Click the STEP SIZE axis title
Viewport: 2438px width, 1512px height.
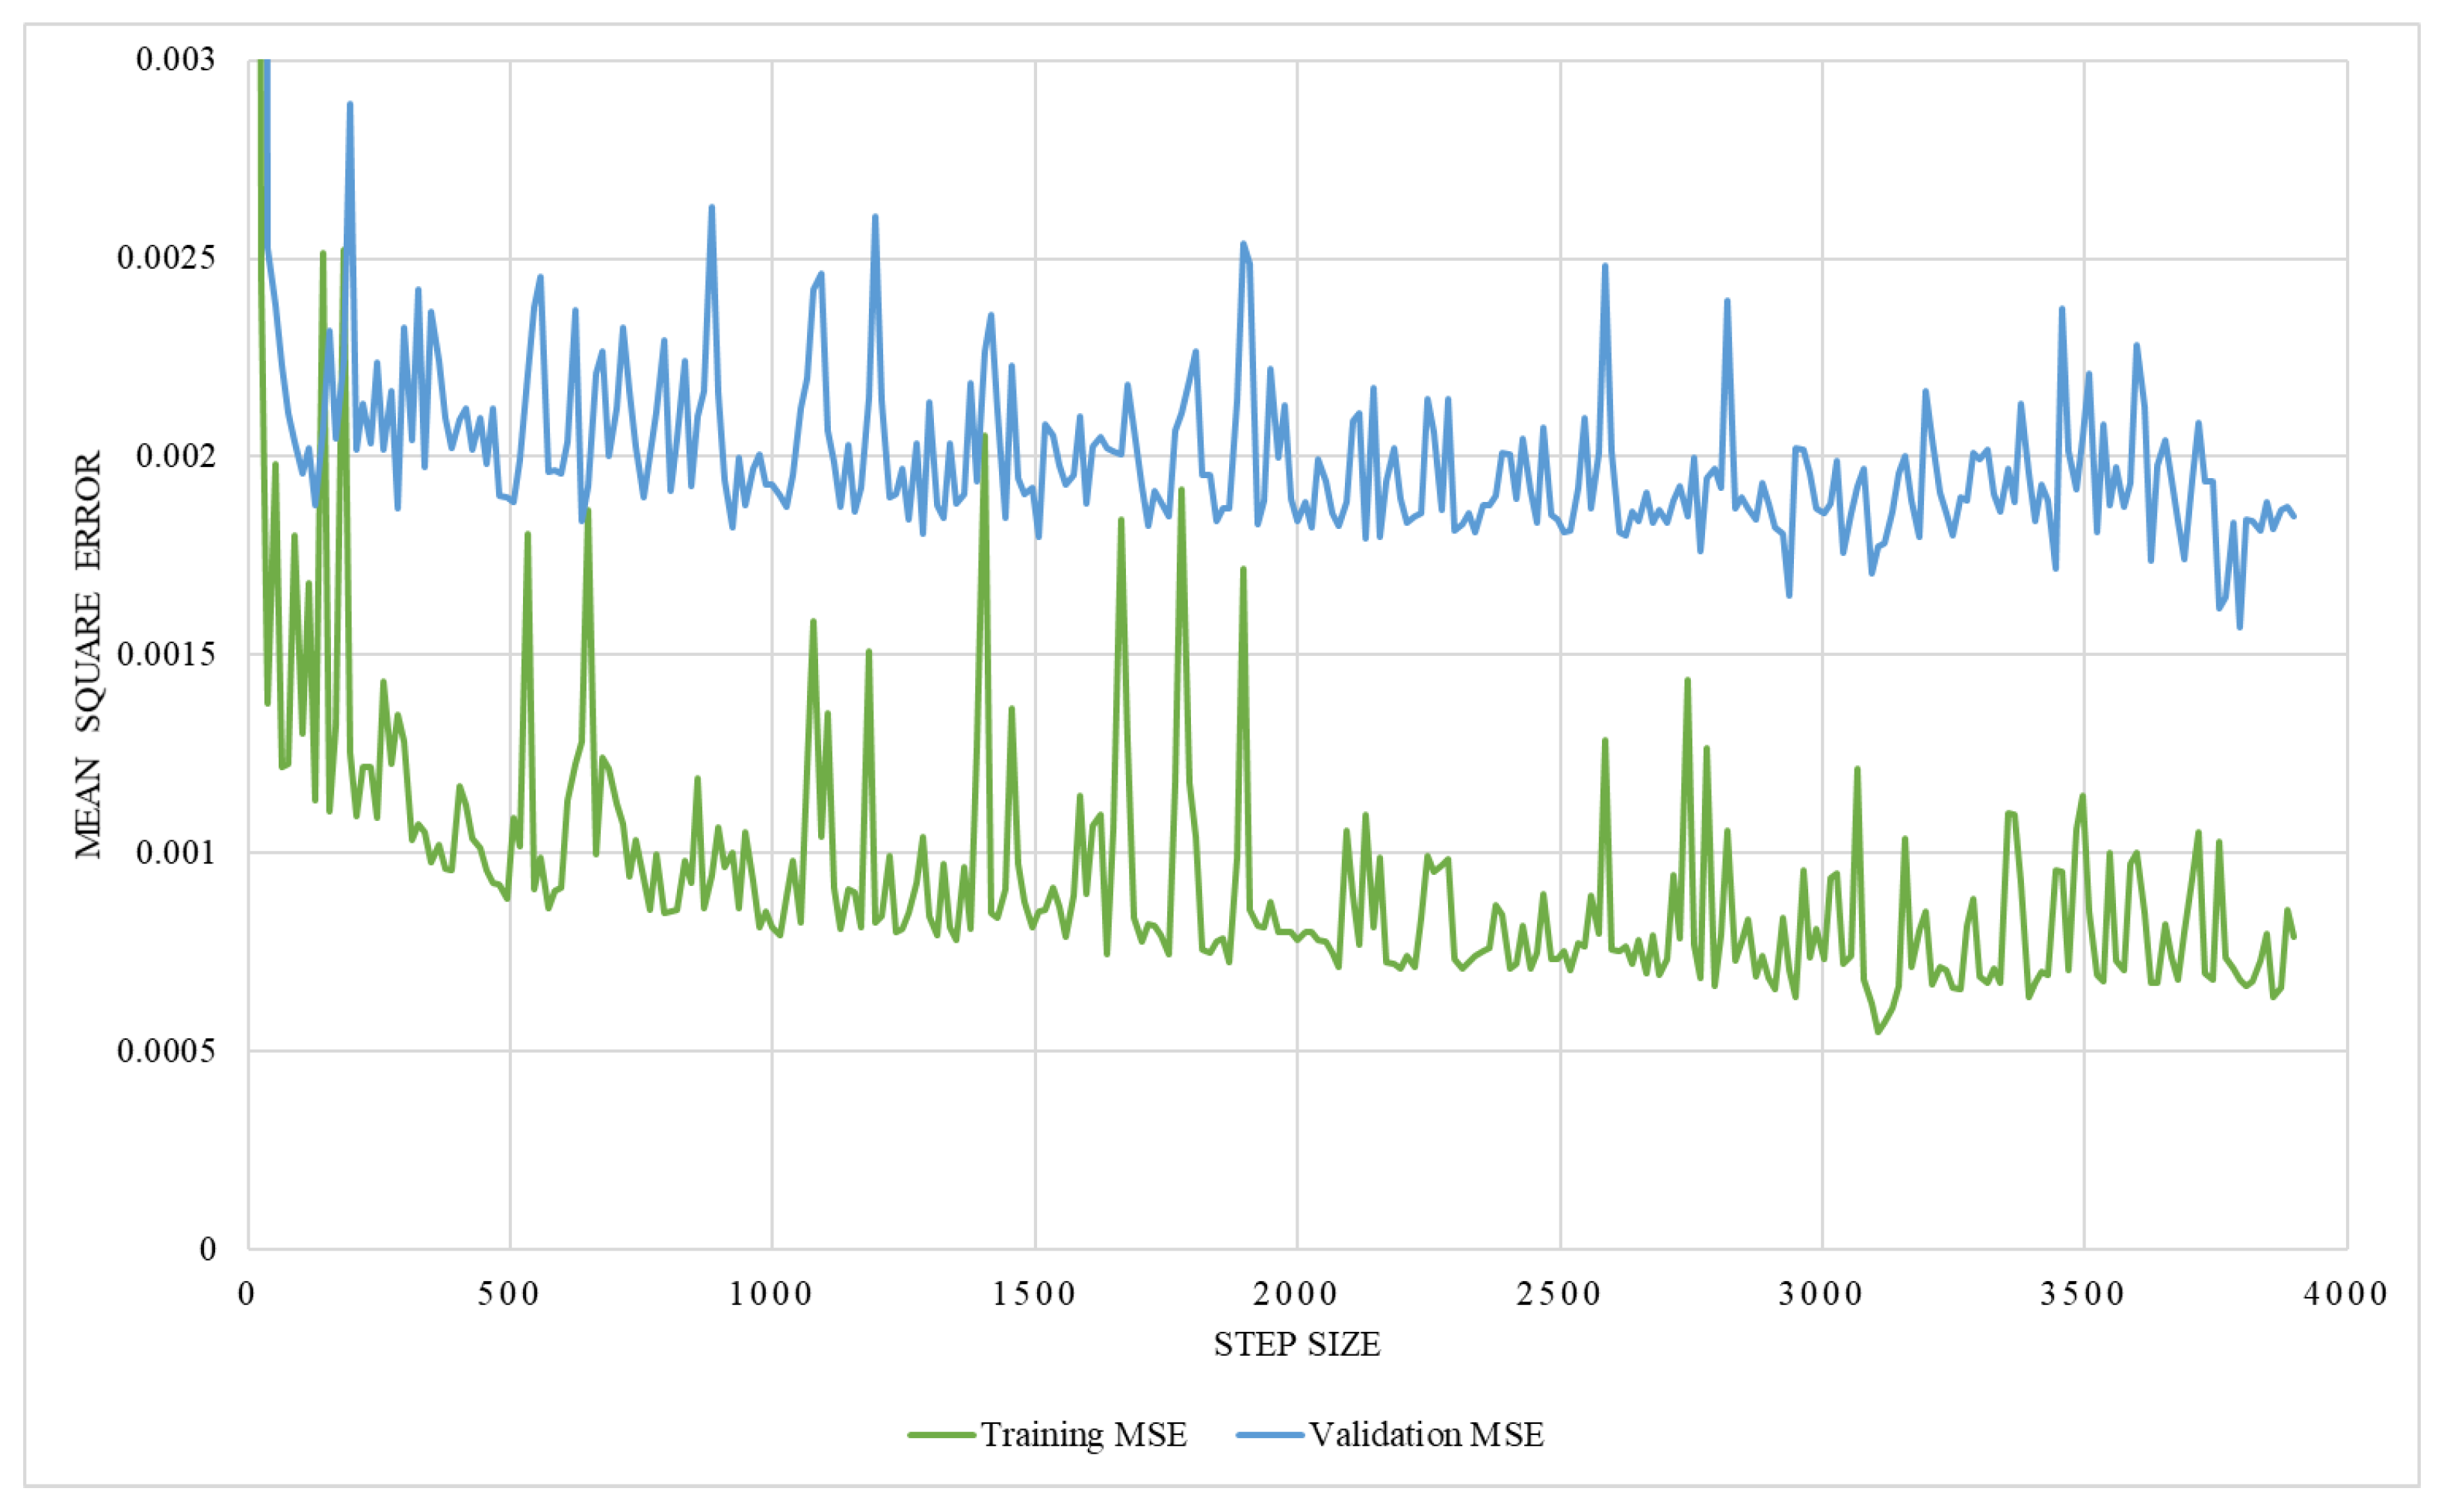[x=1297, y=1344]
